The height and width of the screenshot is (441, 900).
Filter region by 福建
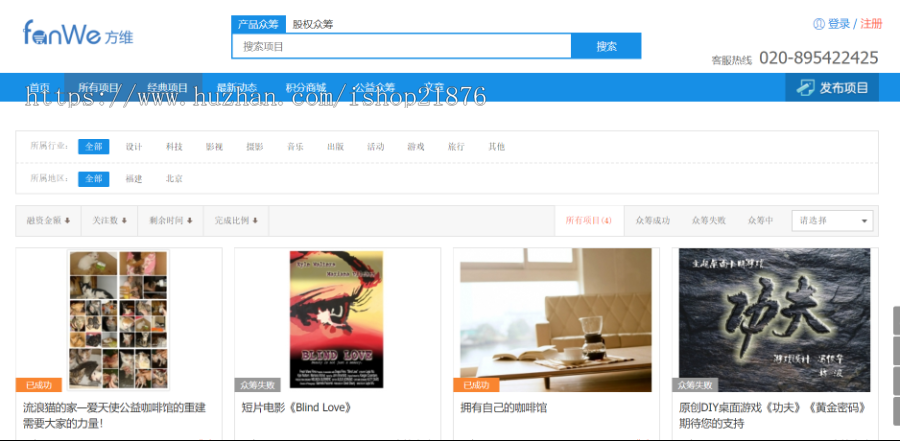(x=134, y=179)
